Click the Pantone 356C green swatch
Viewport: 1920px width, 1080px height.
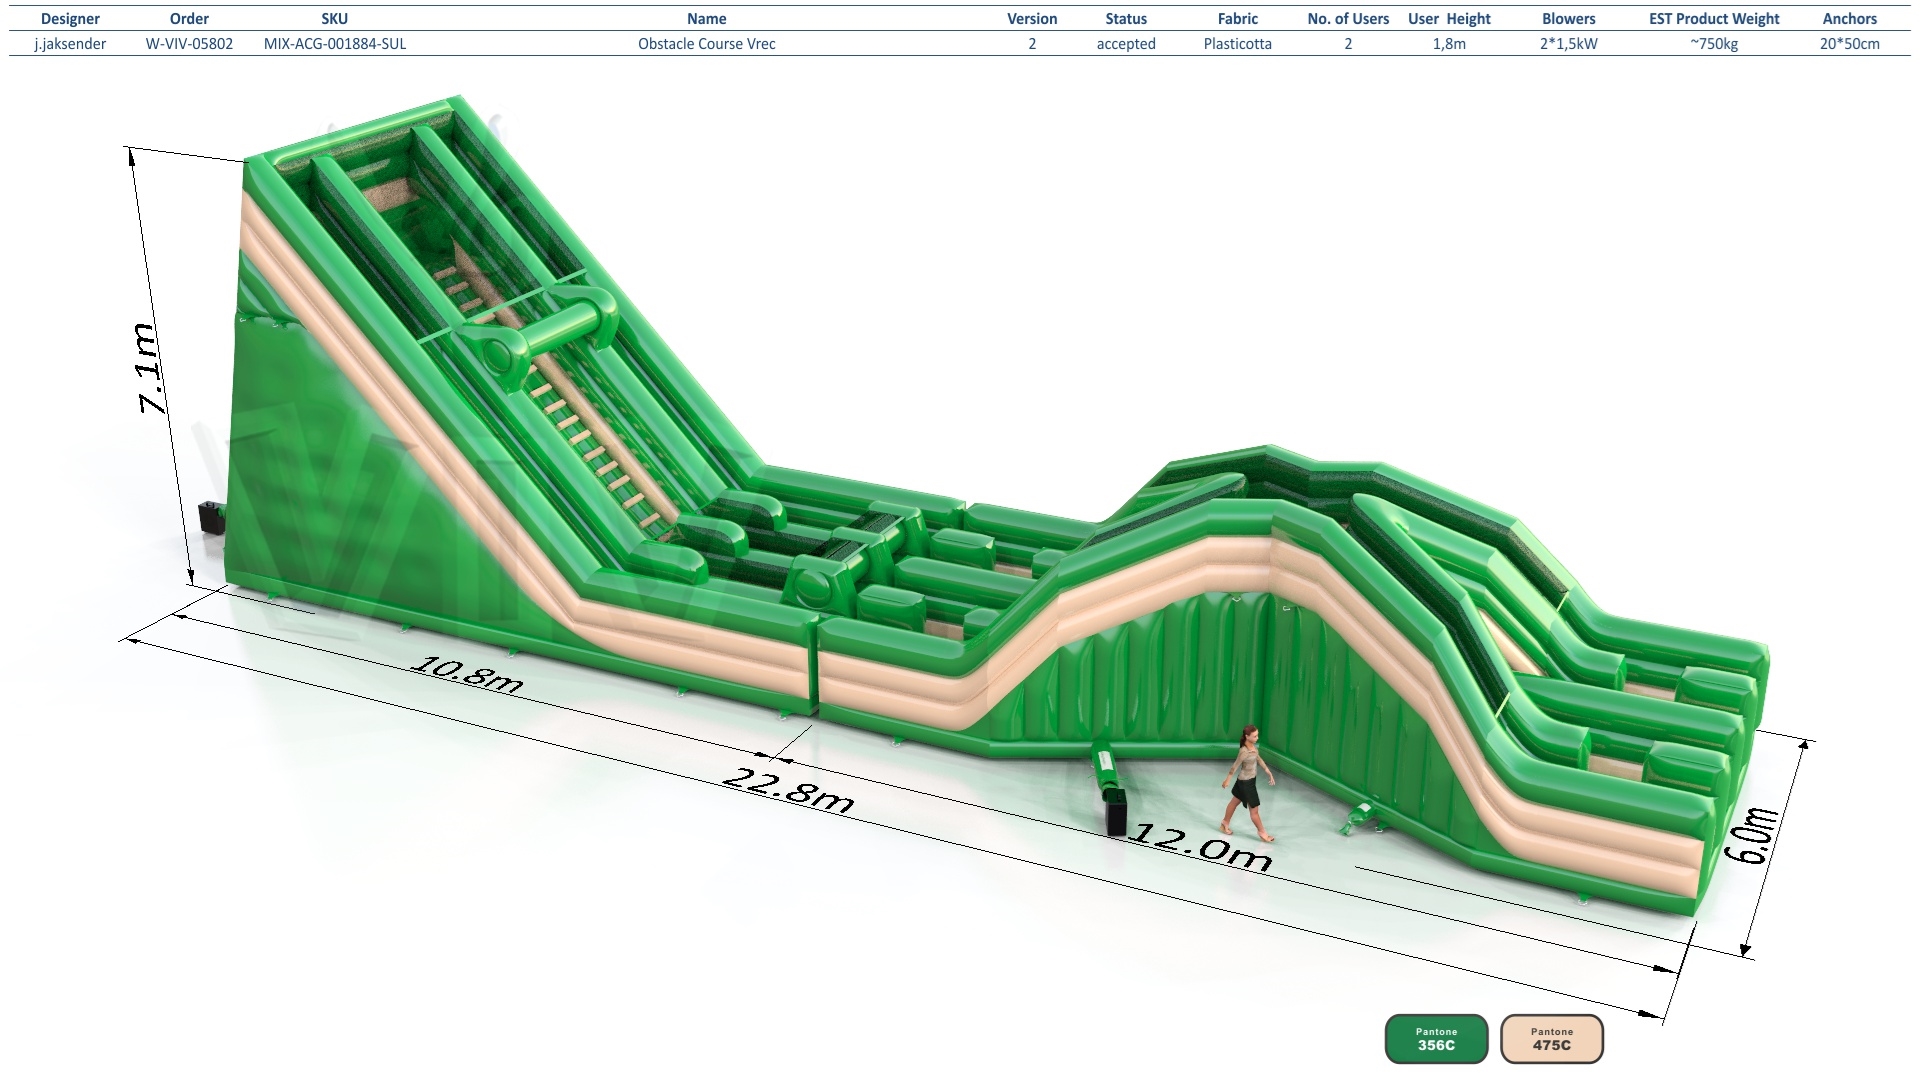[x=1436, y=1039]
